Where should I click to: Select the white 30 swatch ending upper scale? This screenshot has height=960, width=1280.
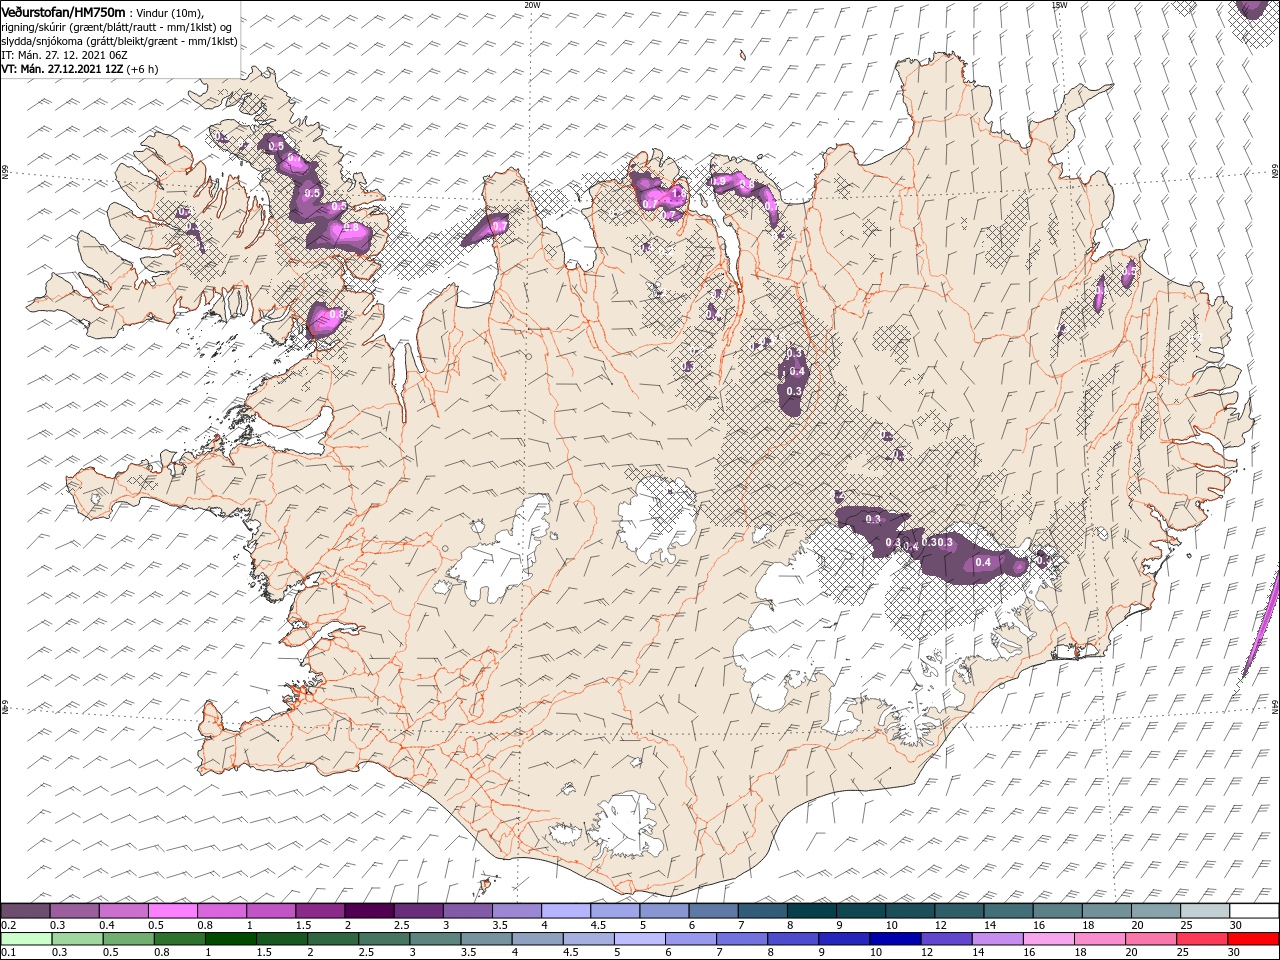click(1254, 911)
